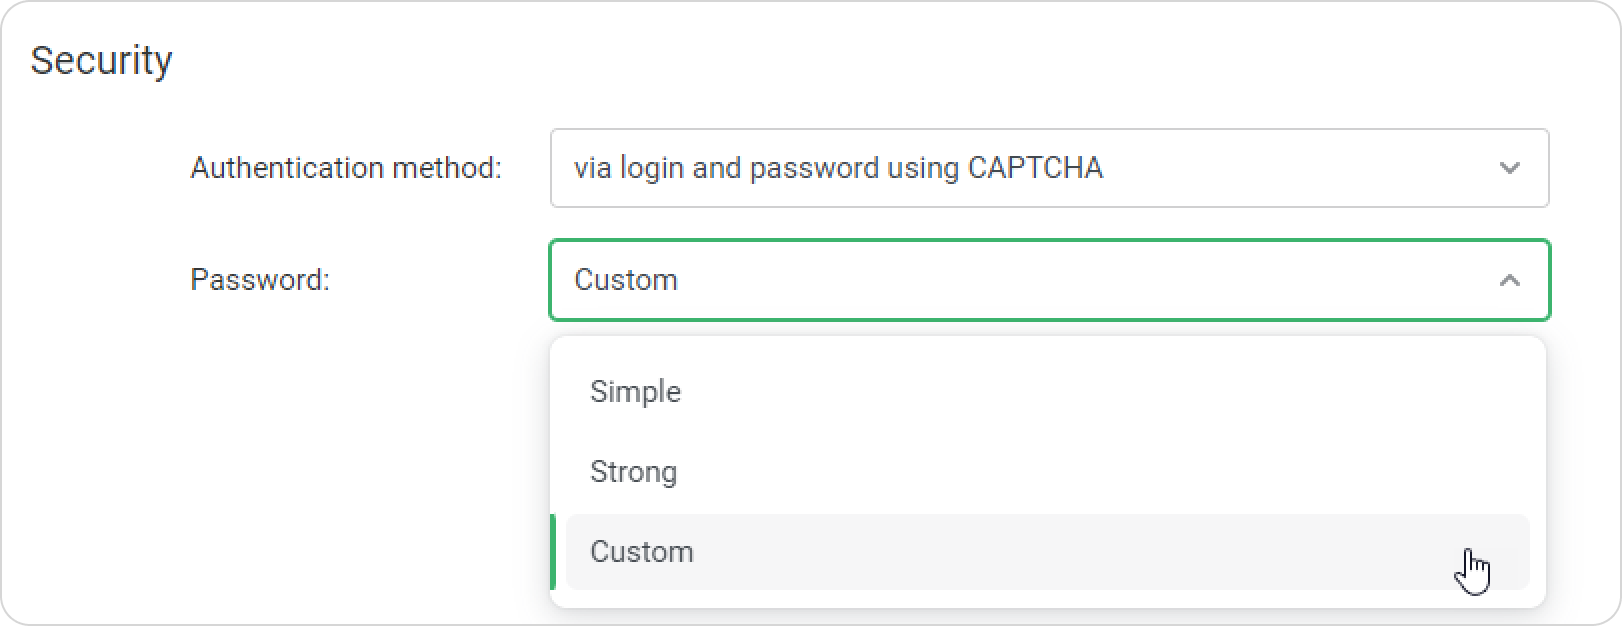This screenshot has height=626, width=1622.
Task: Set password policy to Strong
Action: (x=1047, y=472)
